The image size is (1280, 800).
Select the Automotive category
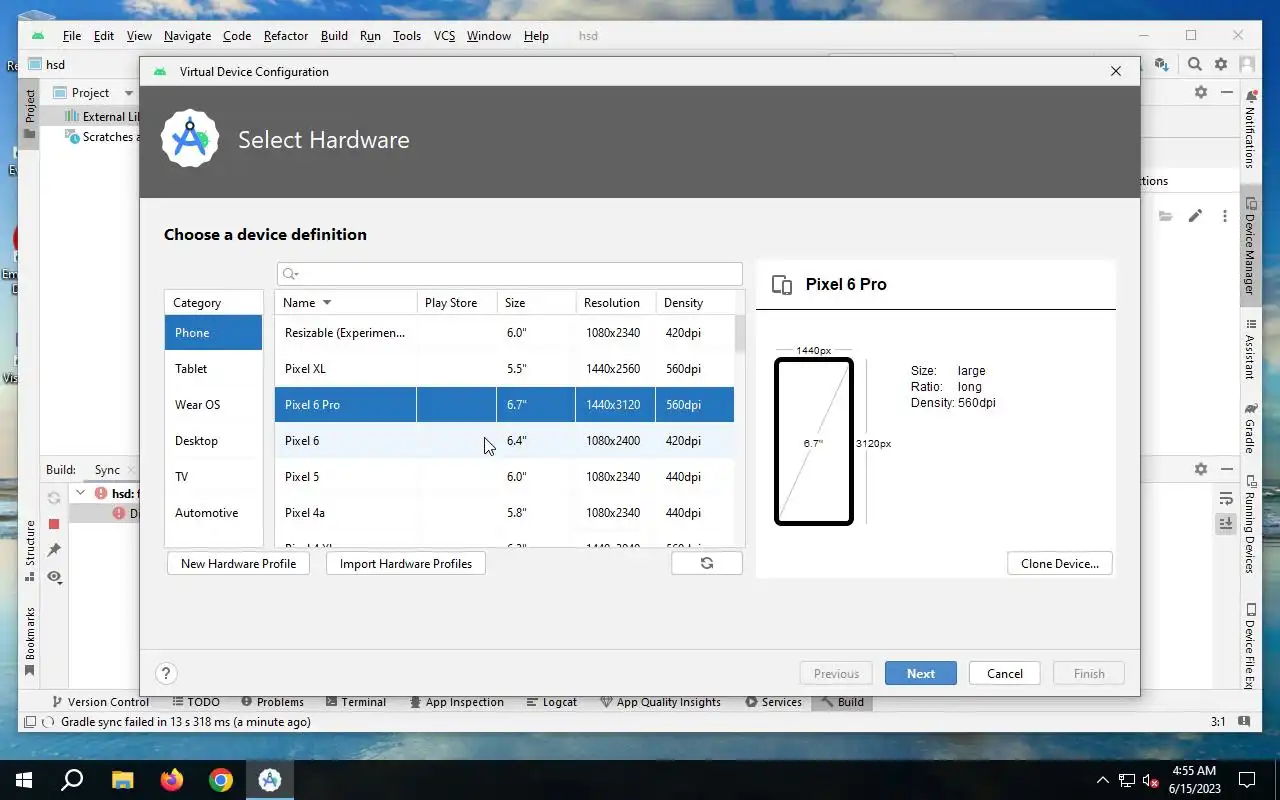pos(214,513)
